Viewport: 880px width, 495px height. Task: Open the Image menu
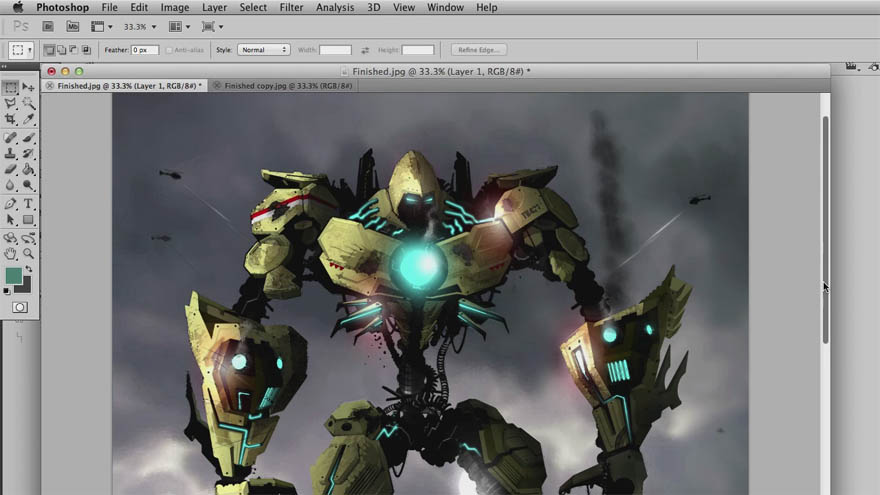(x=175, y=7)
